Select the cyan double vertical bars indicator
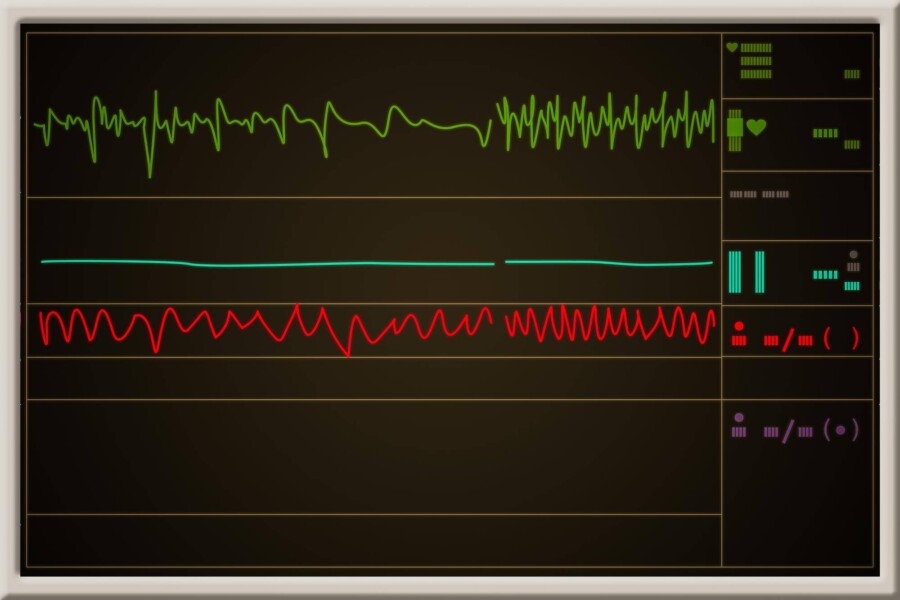This screenshot has width=900, height=600. 747,272
